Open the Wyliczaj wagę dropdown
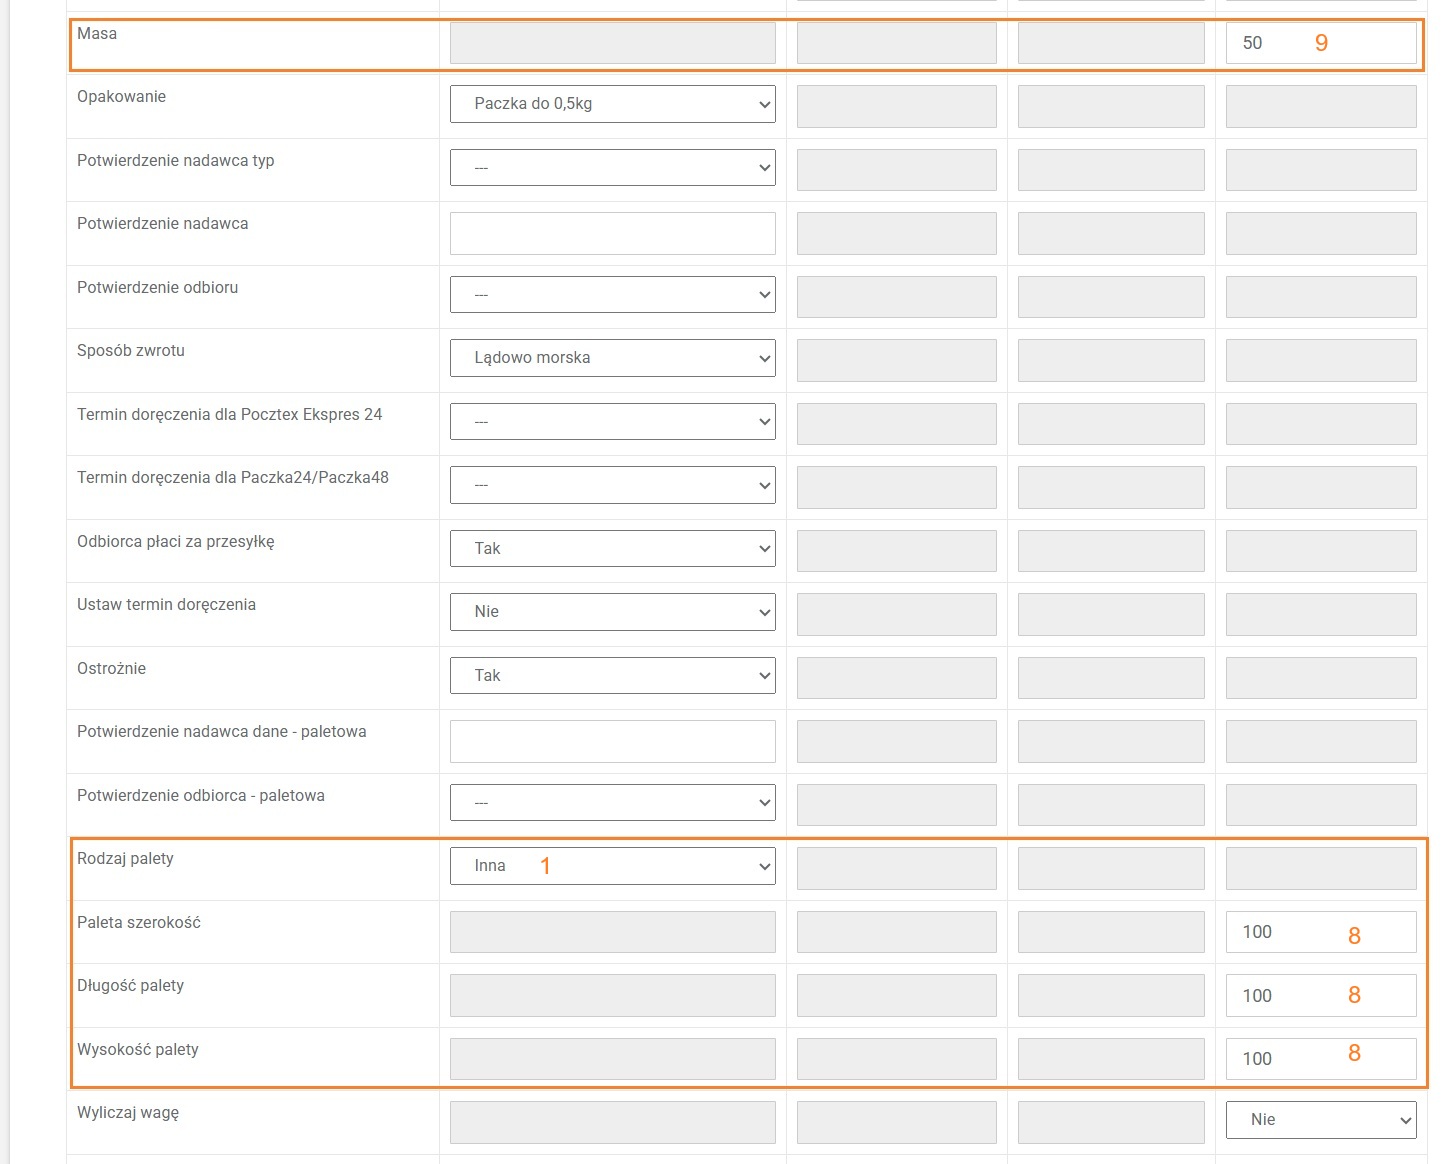This screenshot has height=1164, width=1447. coord(1320,1120)
